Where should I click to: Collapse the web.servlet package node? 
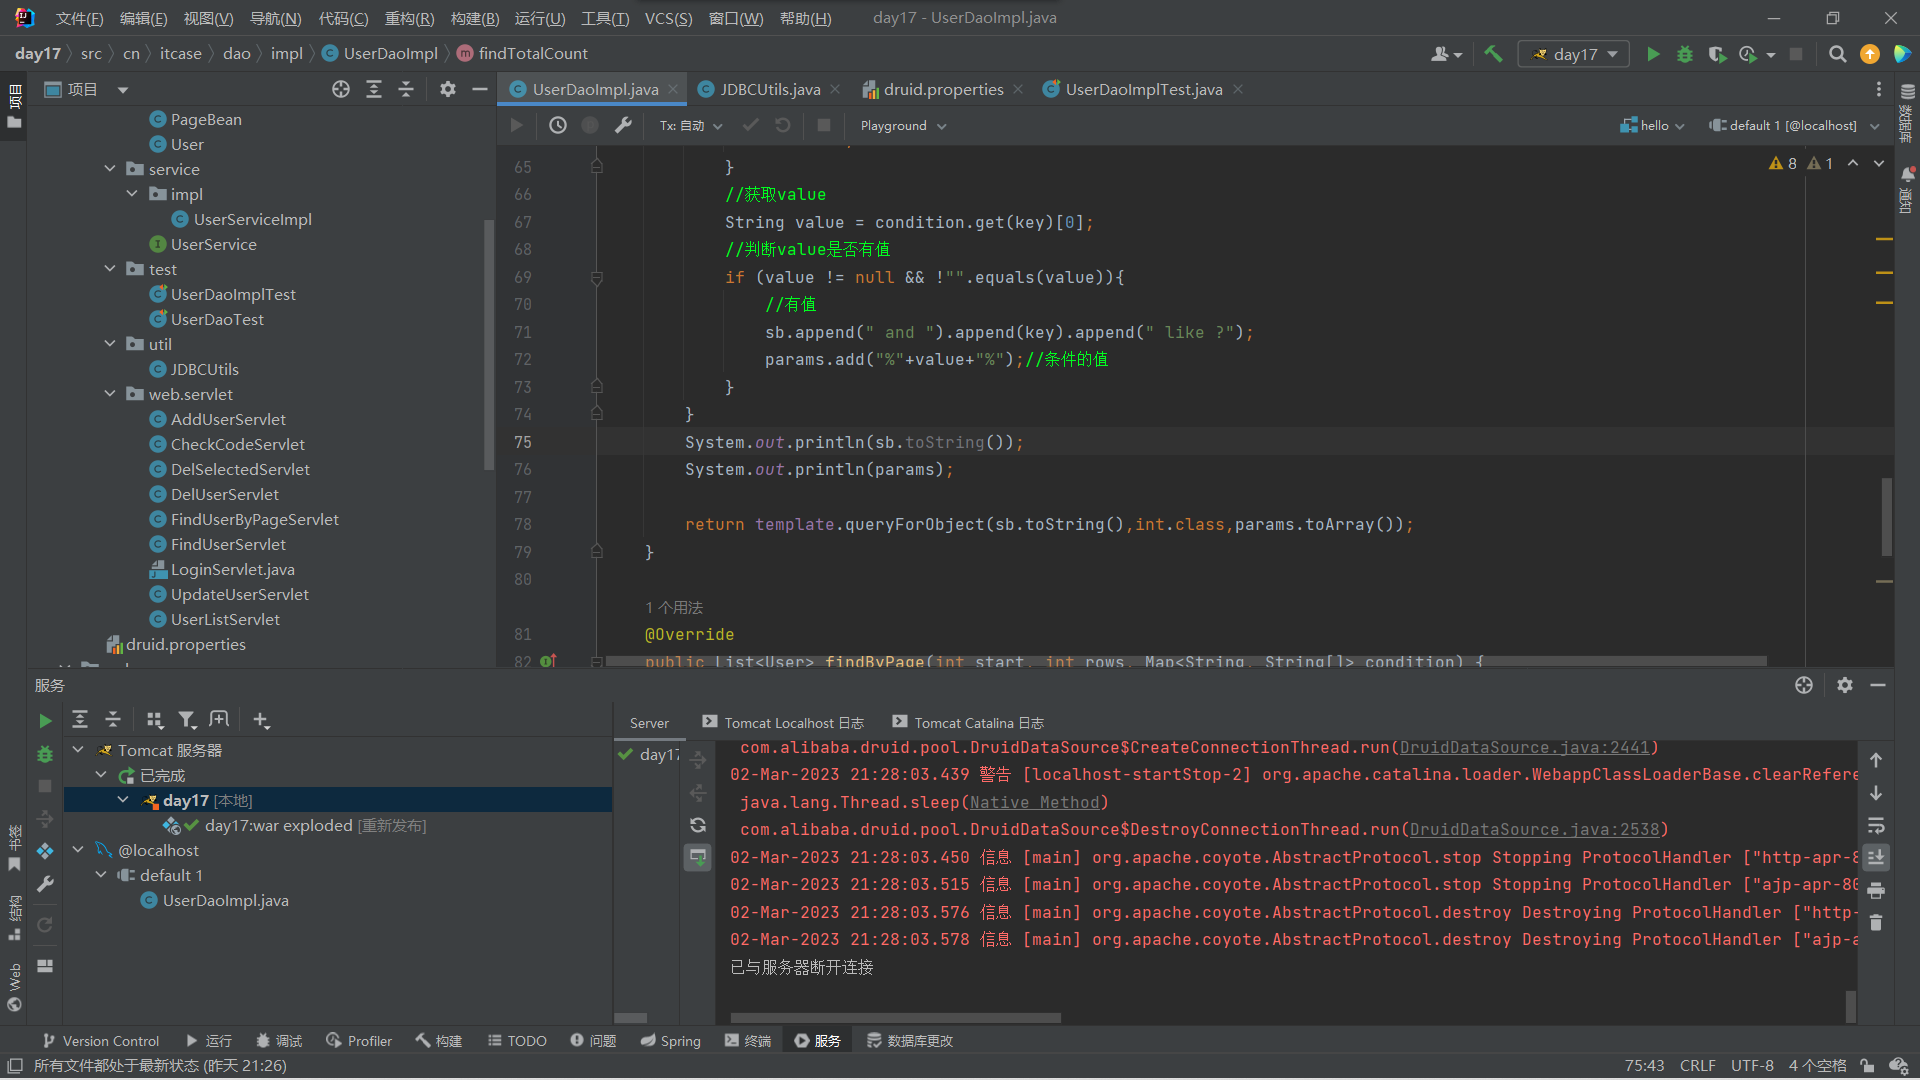pyautogui.click(x=110, y=394)
